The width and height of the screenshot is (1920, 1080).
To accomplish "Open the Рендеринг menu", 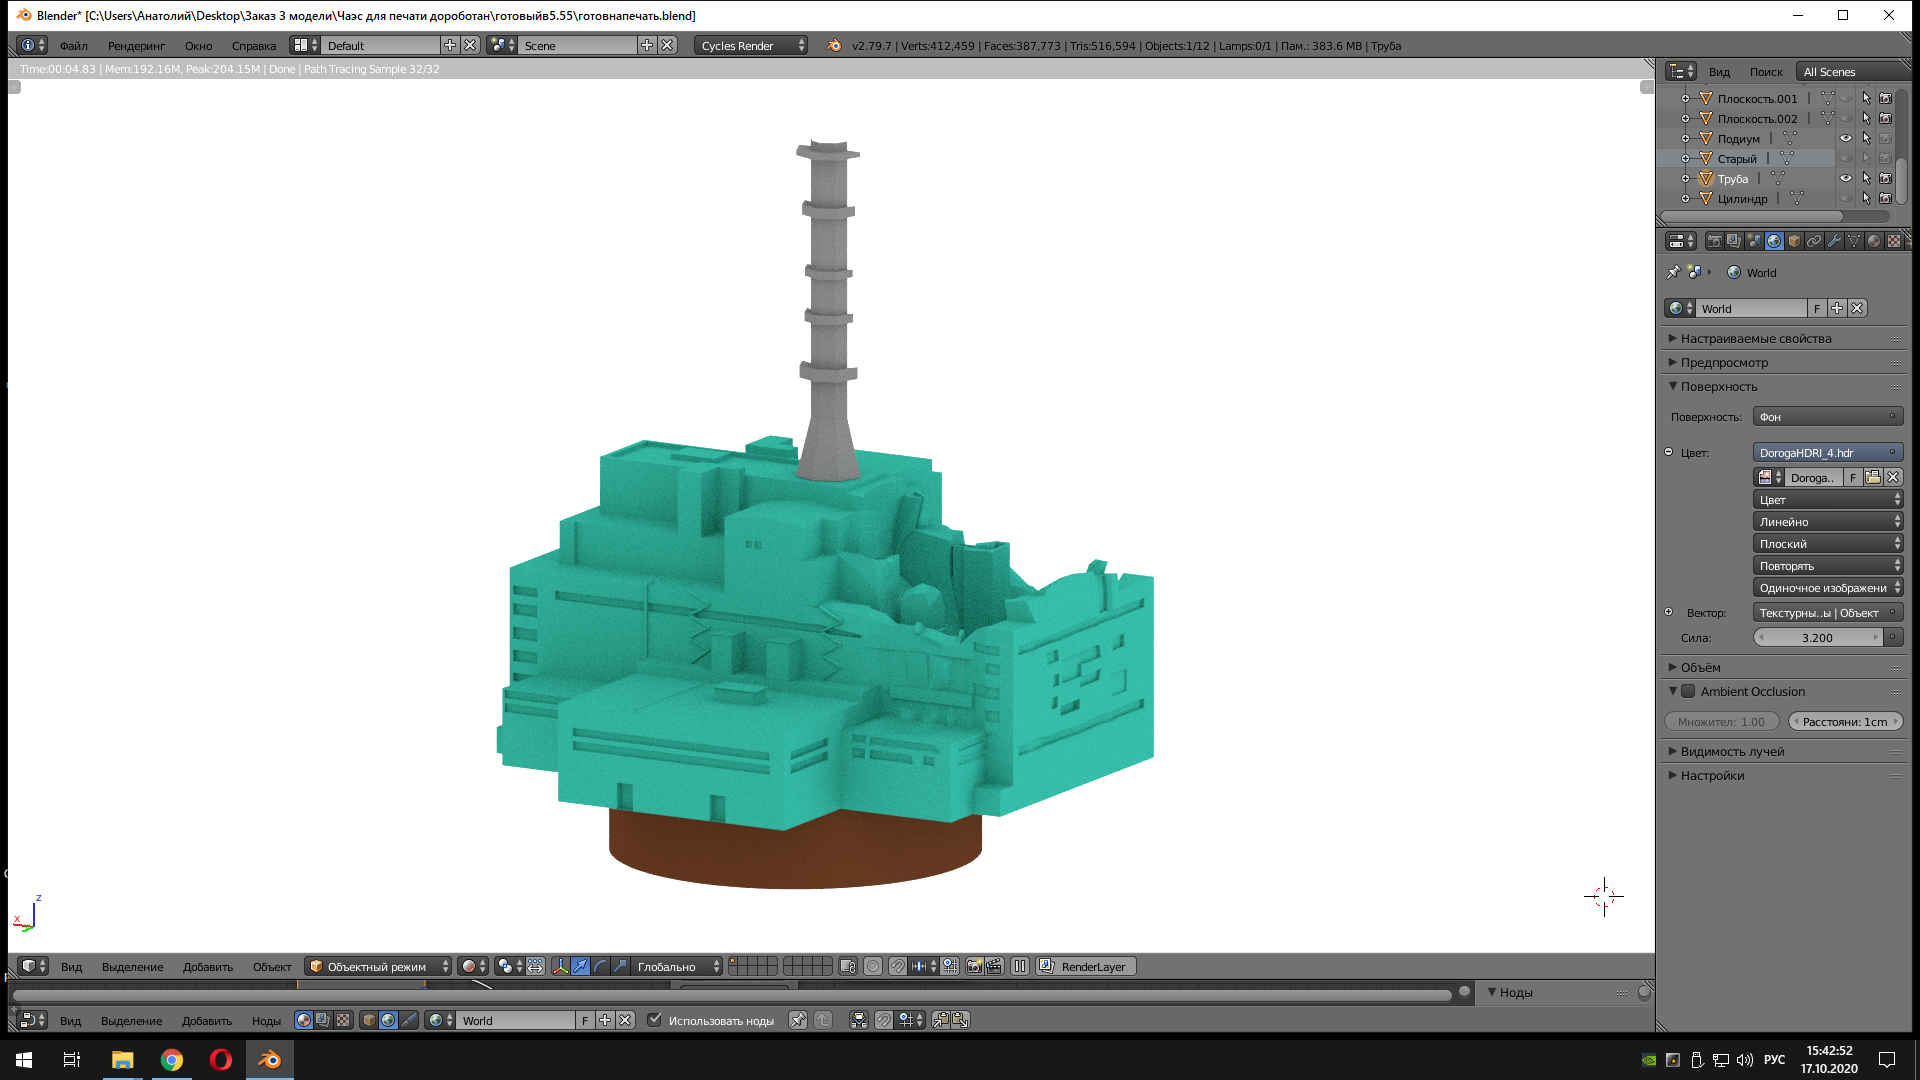I will pyautogui.click(x=136, y=46).
